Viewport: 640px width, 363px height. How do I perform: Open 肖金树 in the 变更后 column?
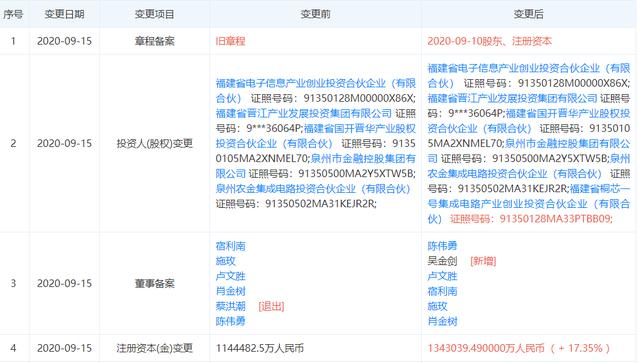pos(442,321)
